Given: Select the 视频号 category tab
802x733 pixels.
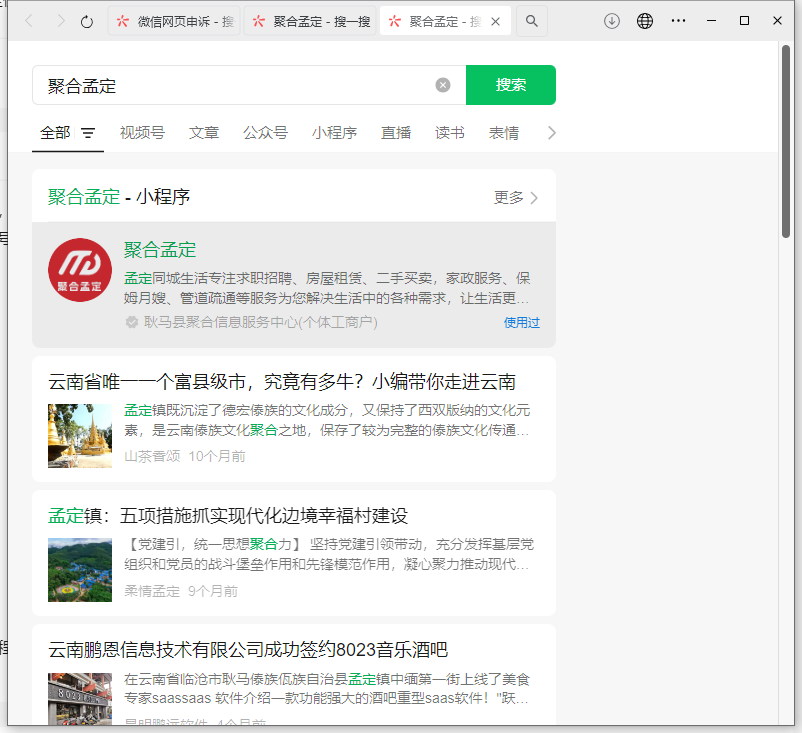Looking at the screenshot, I should click(142, 133).
